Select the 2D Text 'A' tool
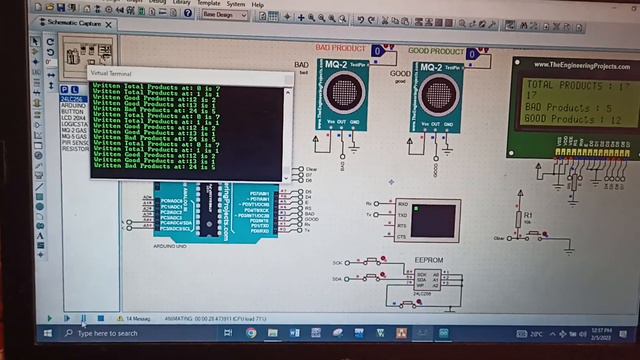 click(40, 236)
